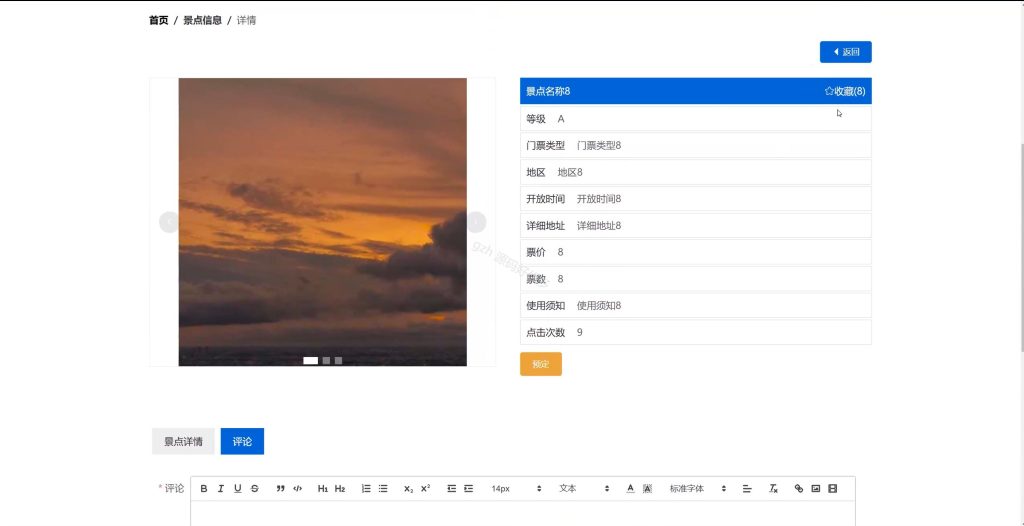Switch to the 景点详情 tab
This screenshot has height=526, width=1024.
click(184, 442)
